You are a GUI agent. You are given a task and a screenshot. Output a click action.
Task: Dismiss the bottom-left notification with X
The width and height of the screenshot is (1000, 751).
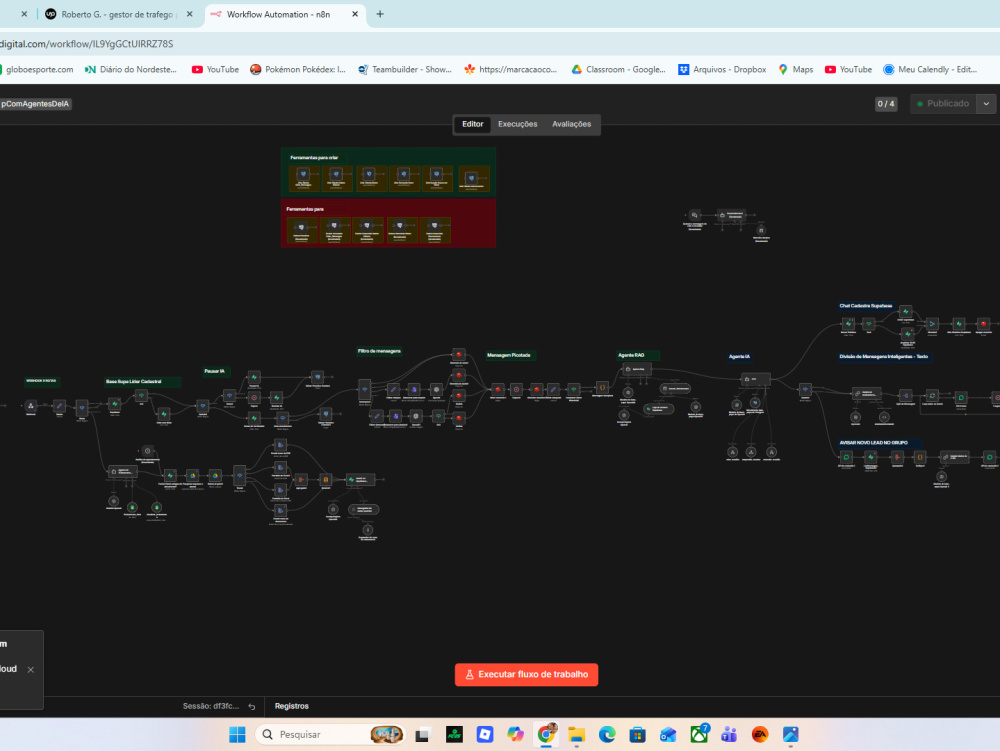(x=31, y=669)
